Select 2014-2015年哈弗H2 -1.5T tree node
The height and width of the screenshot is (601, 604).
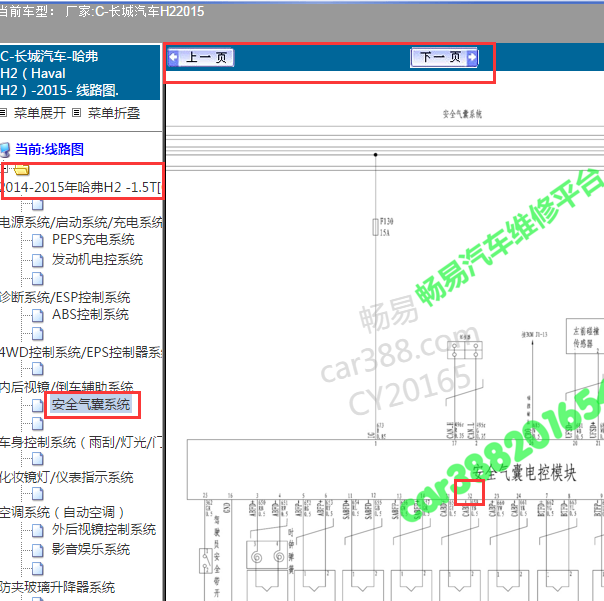coord(80,187)
